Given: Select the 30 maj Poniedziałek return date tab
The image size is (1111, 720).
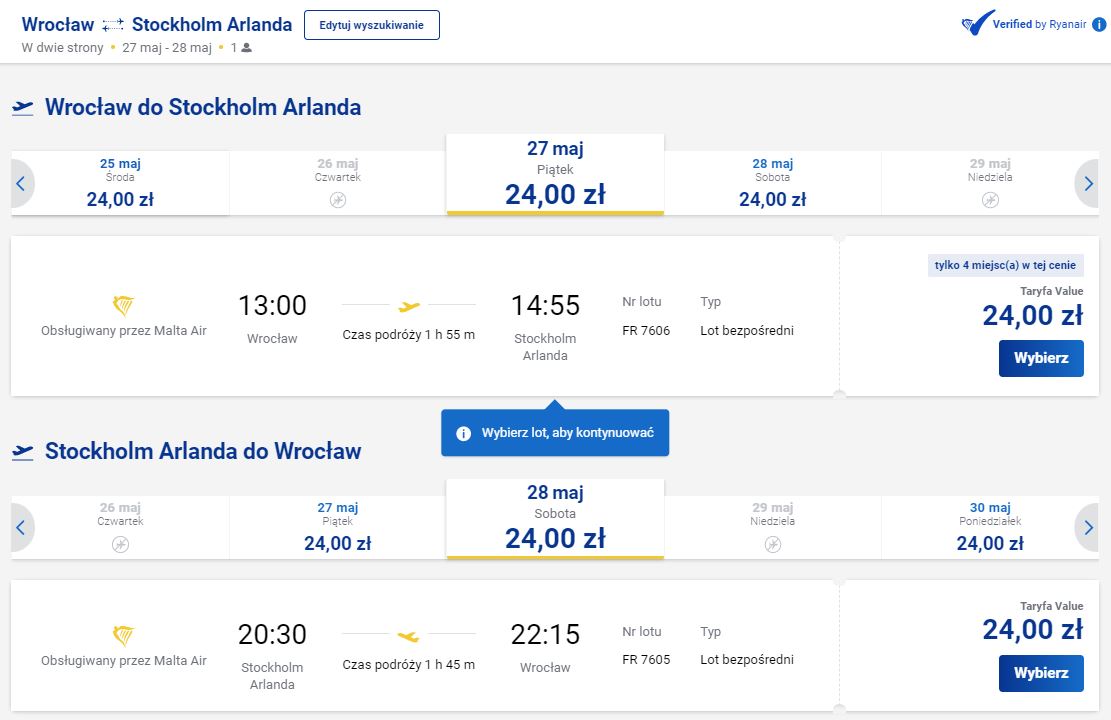Looking at the screenshot, I should 990,527.
